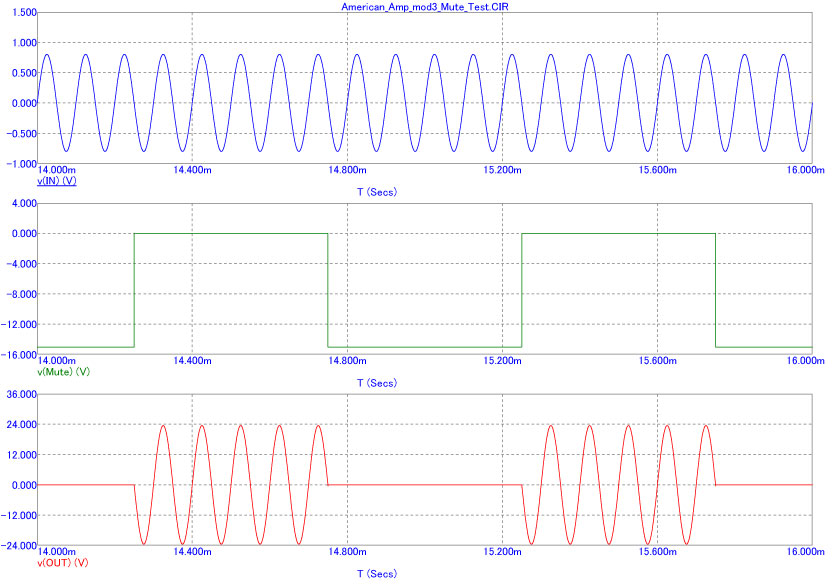Click 15.600m time label in v(IN) plot
Screen dimensions: 833x584
[658, 170]
